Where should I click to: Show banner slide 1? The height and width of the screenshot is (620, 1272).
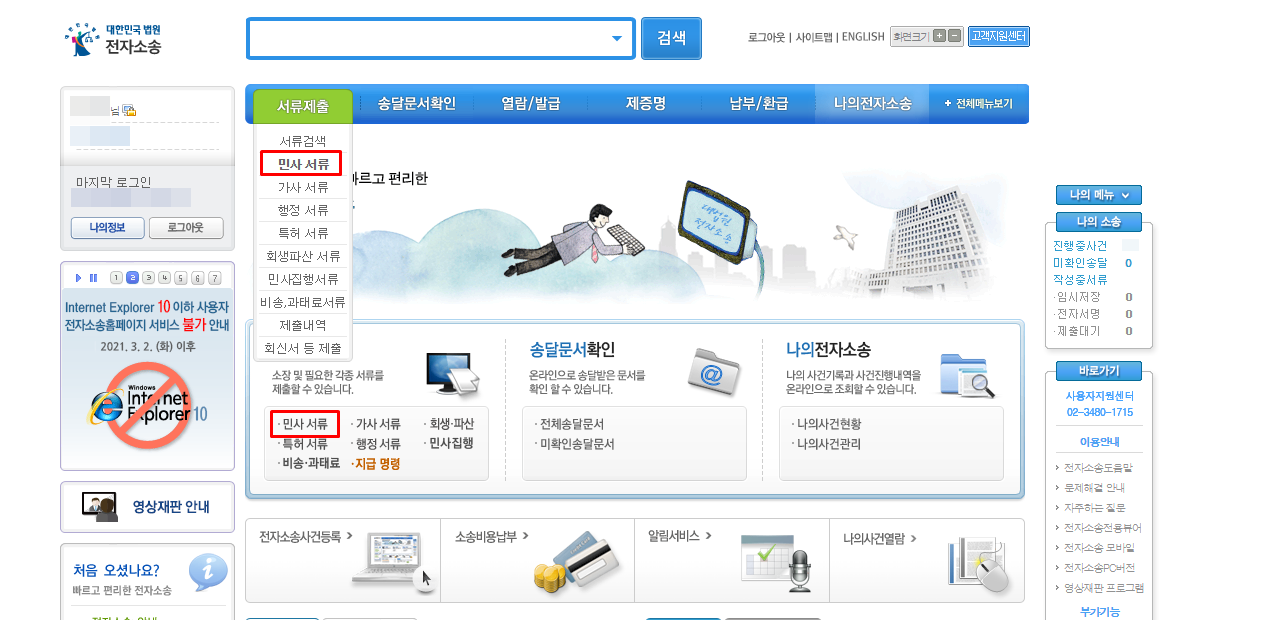tap(117, 278)
